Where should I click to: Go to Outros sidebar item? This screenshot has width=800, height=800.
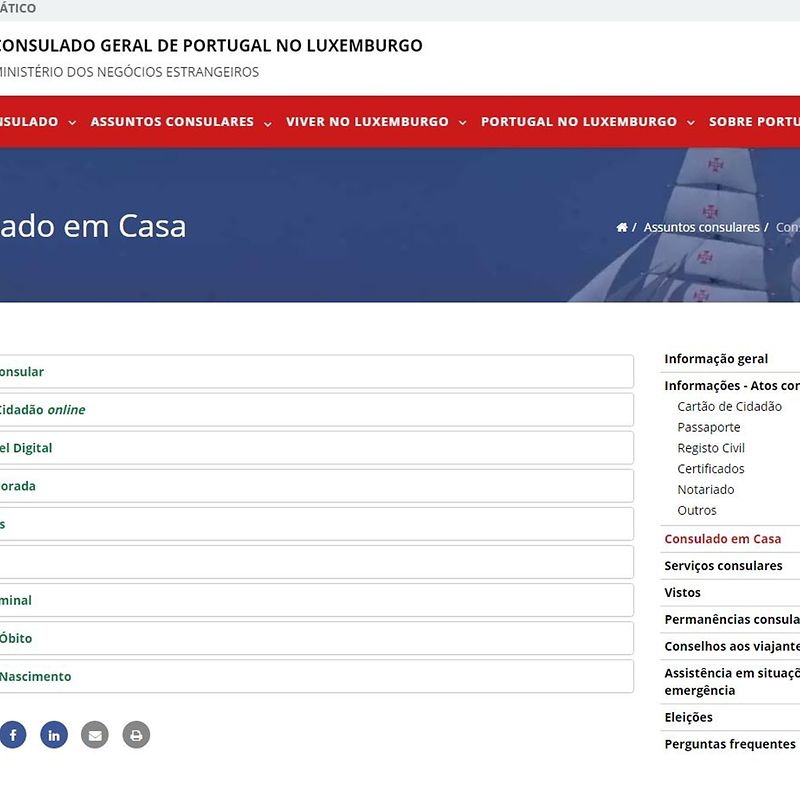tap(697, 510)
